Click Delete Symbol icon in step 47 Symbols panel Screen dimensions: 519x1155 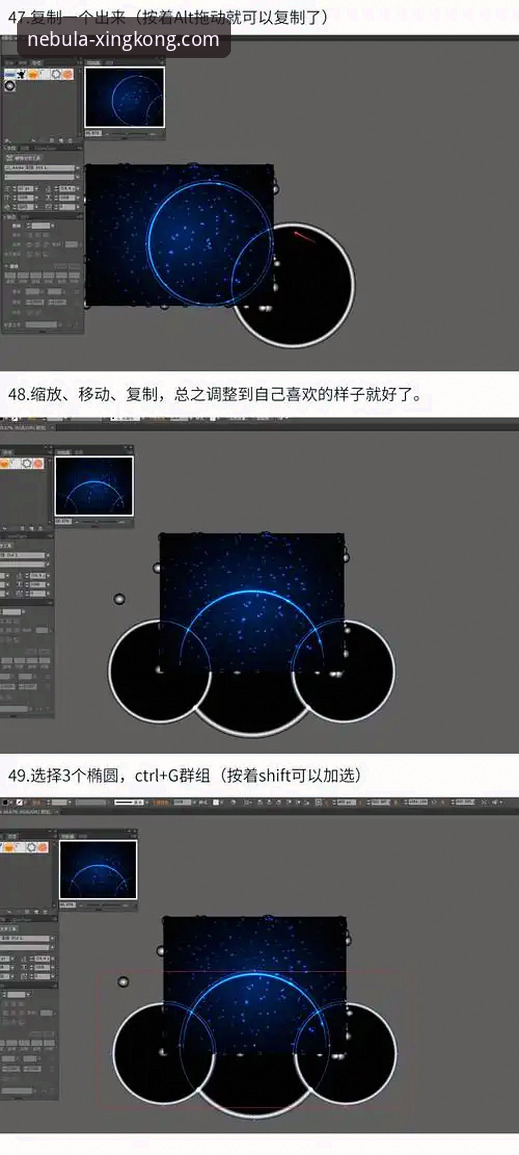[x=70, y=141]
